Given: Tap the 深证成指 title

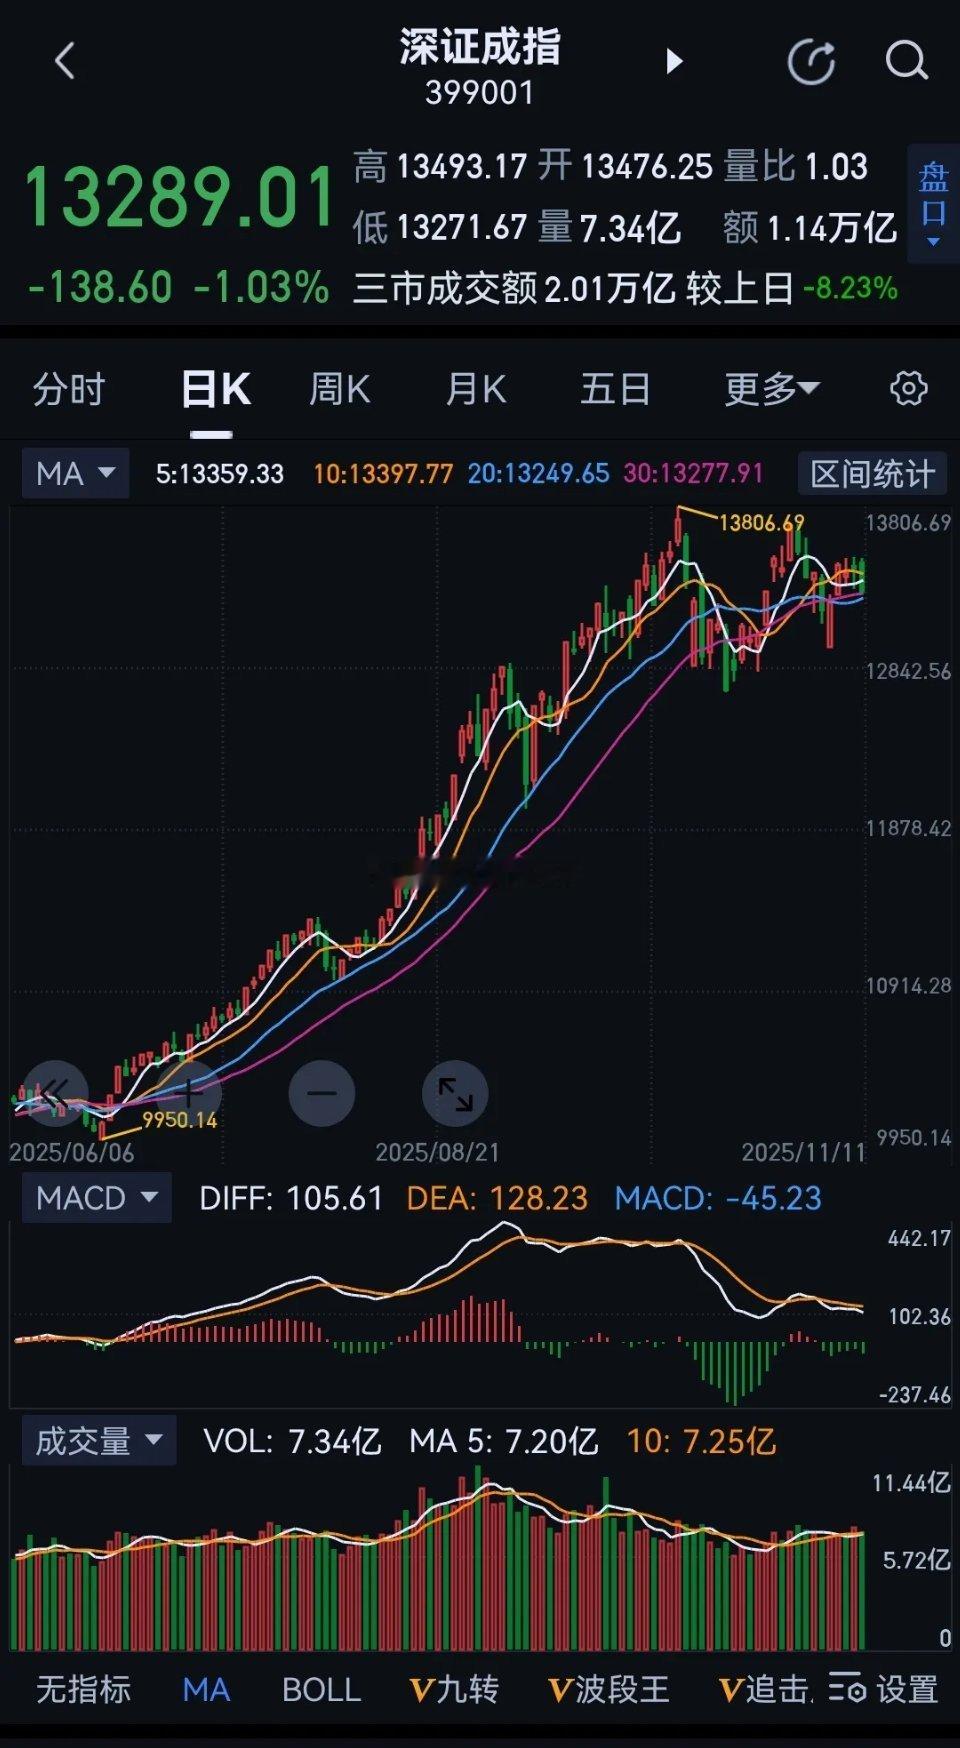Looking at the screenshot, I should (480, 47).
